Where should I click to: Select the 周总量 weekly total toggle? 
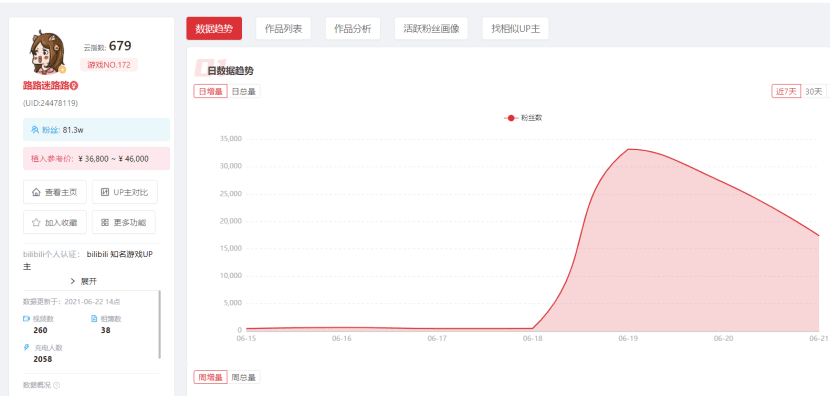[x=244, y=377]
